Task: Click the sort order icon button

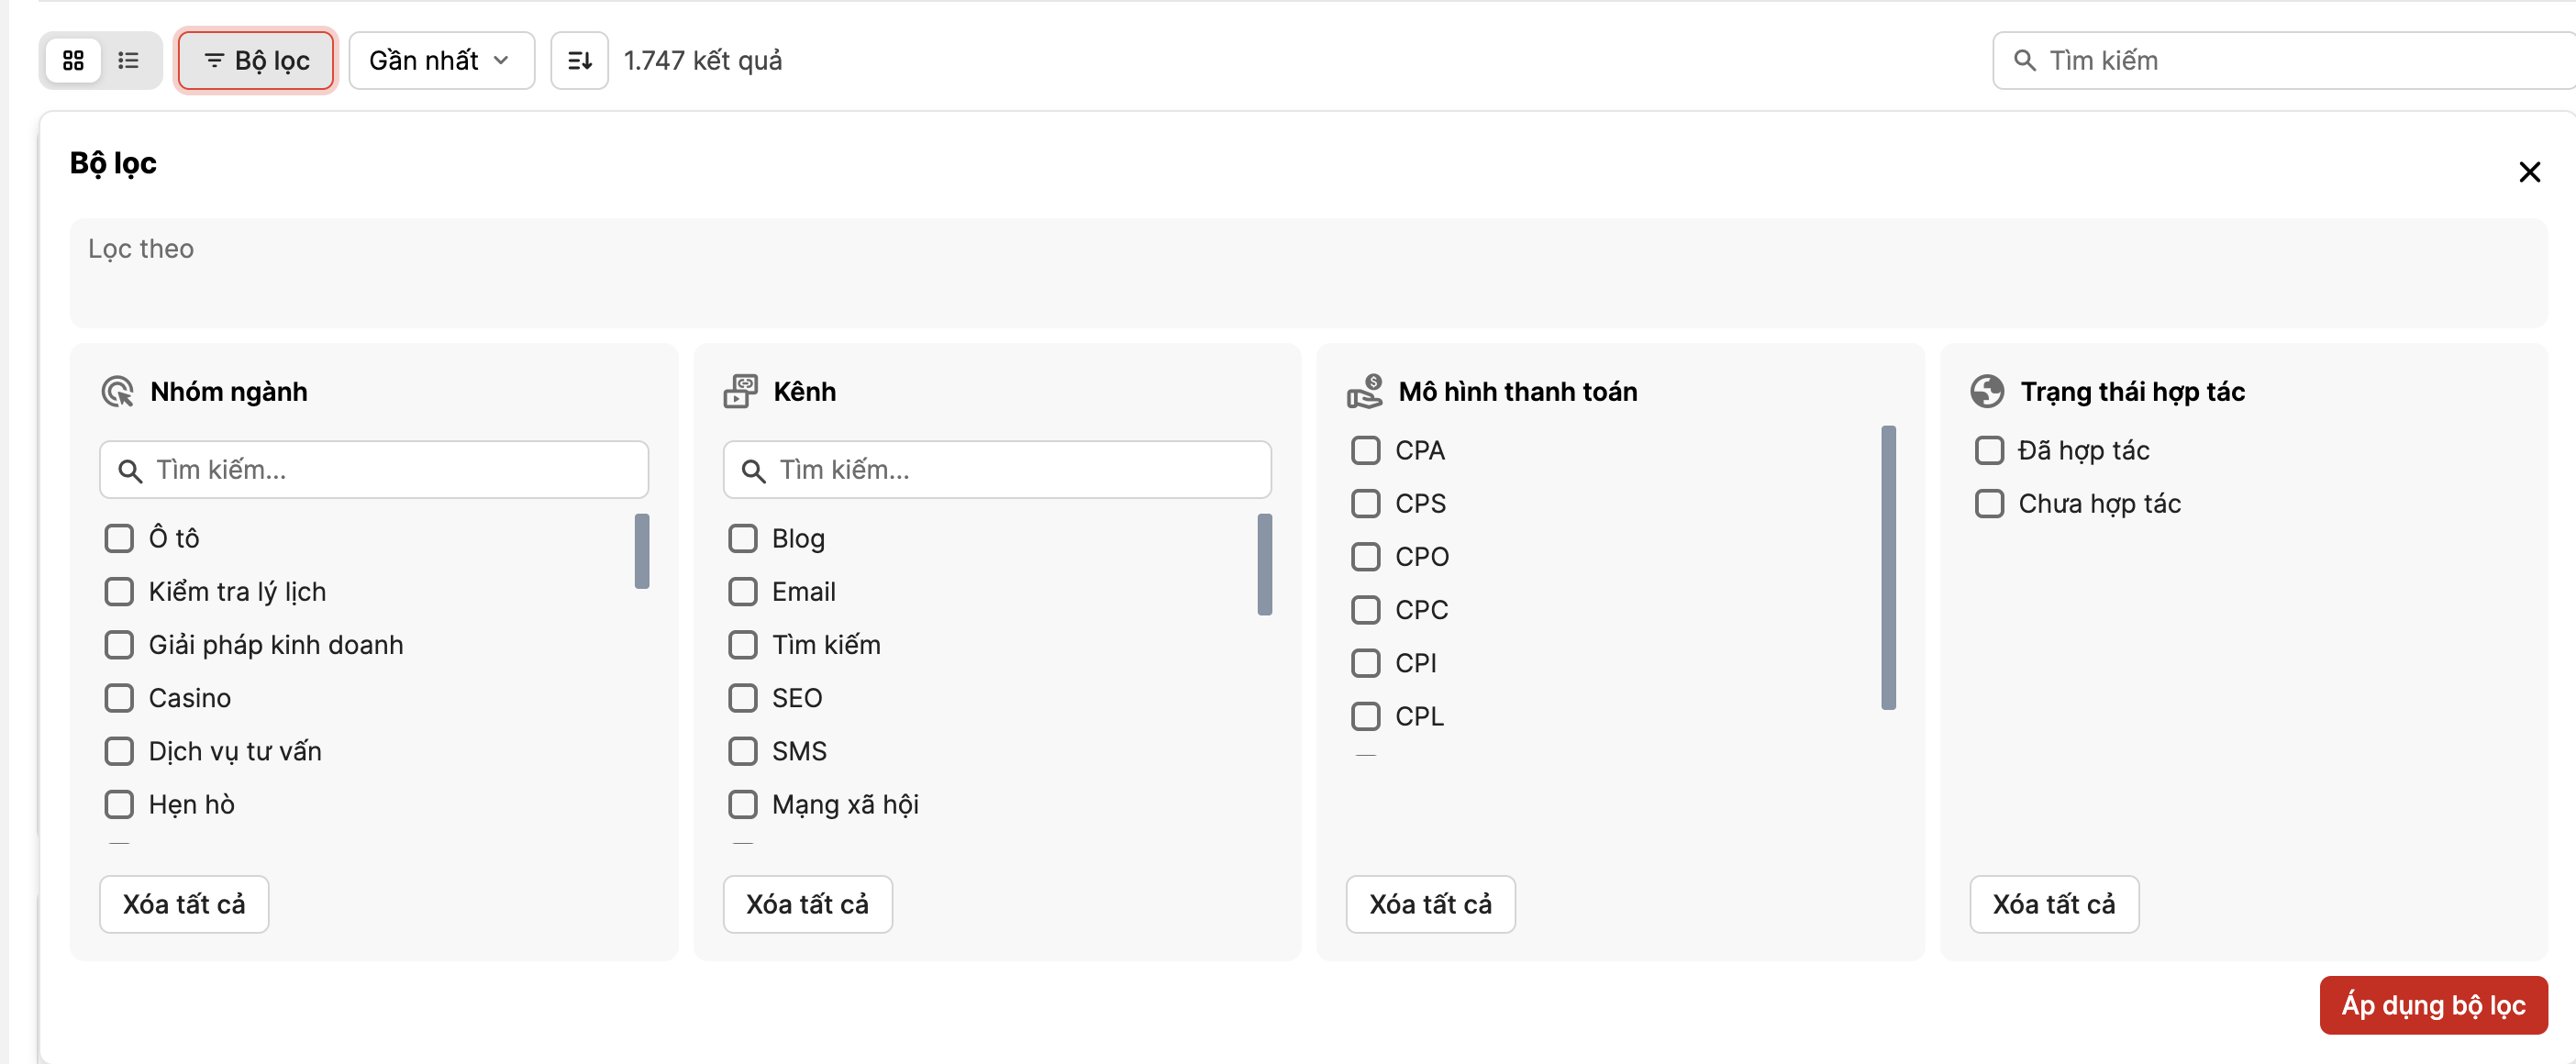Action: click(x=579, y=61)
